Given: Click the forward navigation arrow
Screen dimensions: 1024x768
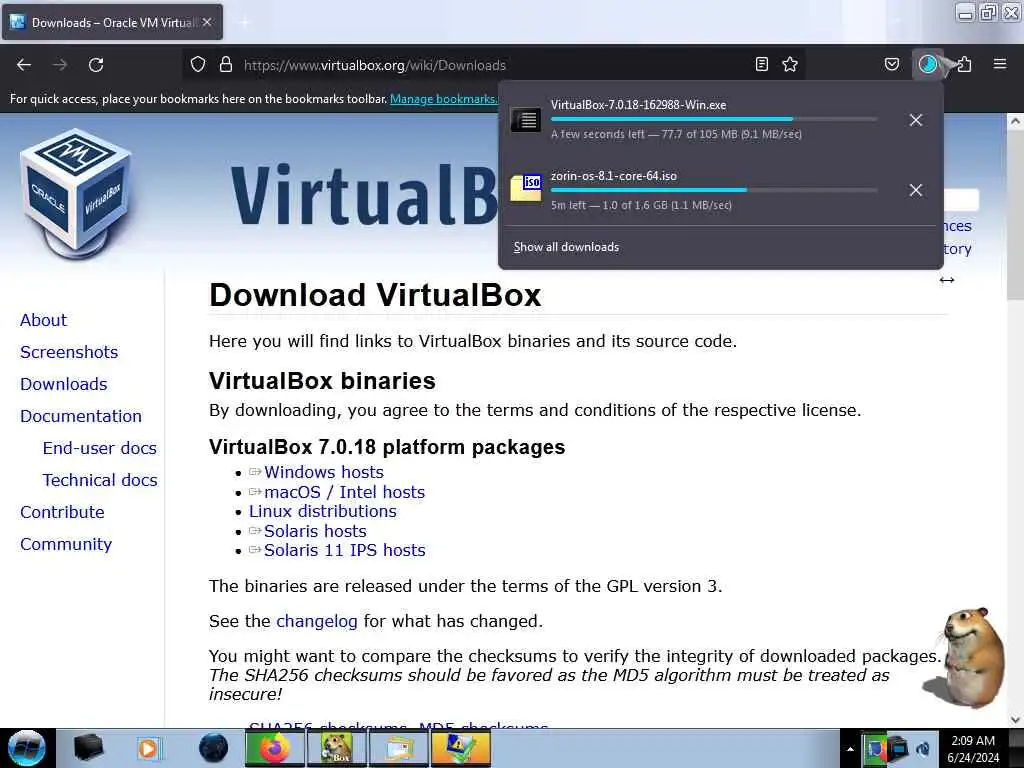Looking at the screenshot, I should [x=60, y=65].
